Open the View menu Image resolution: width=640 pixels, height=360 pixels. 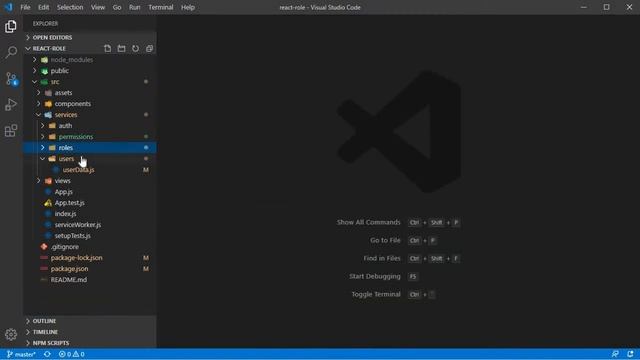(98, 7)
